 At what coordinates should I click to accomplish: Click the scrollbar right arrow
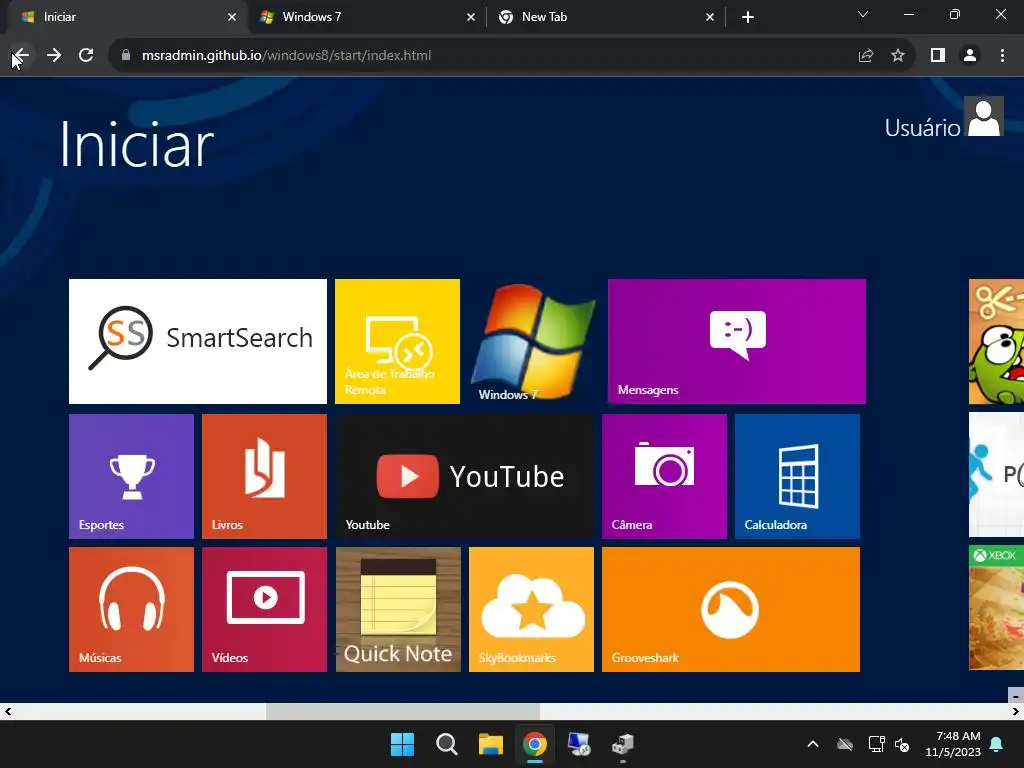pyautogui.click(x=1016, y=711)
